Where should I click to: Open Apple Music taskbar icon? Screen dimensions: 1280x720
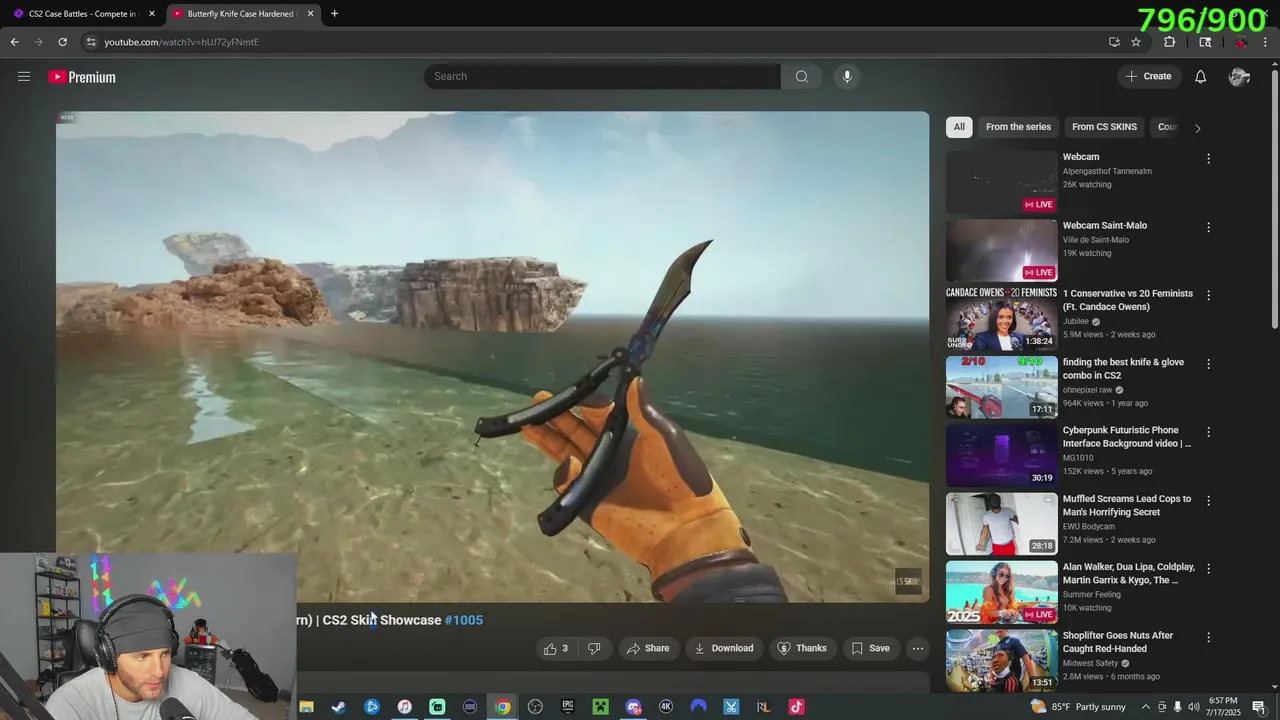(x=404, y=707)
